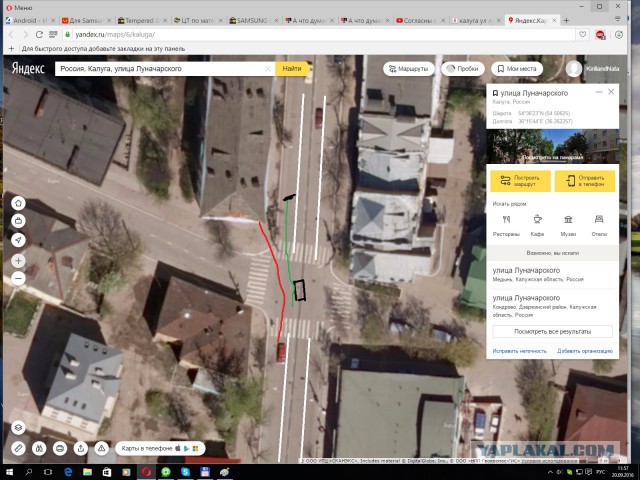Click the Исправить неточность link
Image resolution: width=640 pixels, height=480 pixels.
pyautogui.click(x=519, y=351)
